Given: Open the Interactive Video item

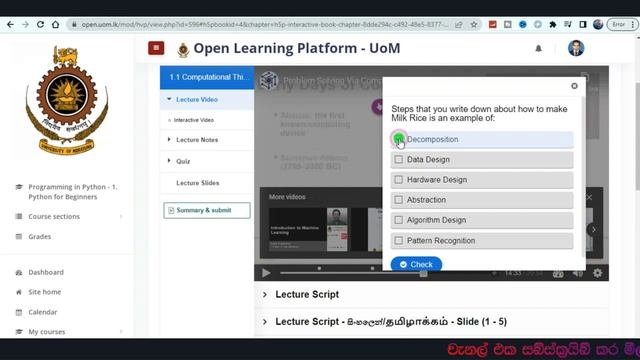Looking at the screenshot, I should 194,120.
